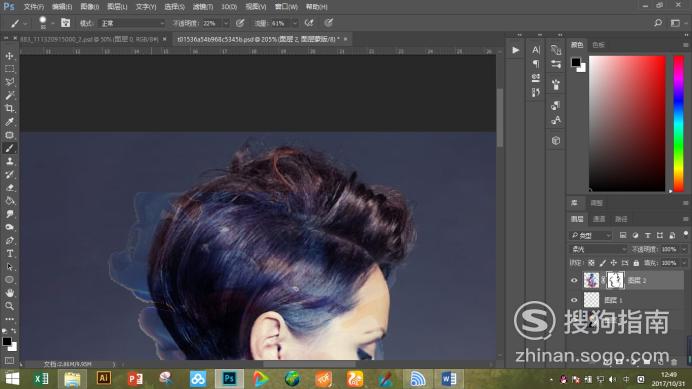The width and height of the screenshot is (692, 389).
Task: Click the Actions play panel icon
Action: 515,50
